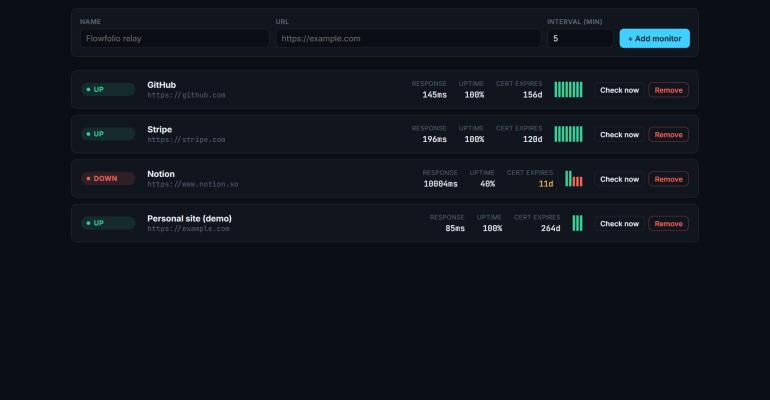
Task: Open Notion's red-green history bars
Action: (574, 179)
